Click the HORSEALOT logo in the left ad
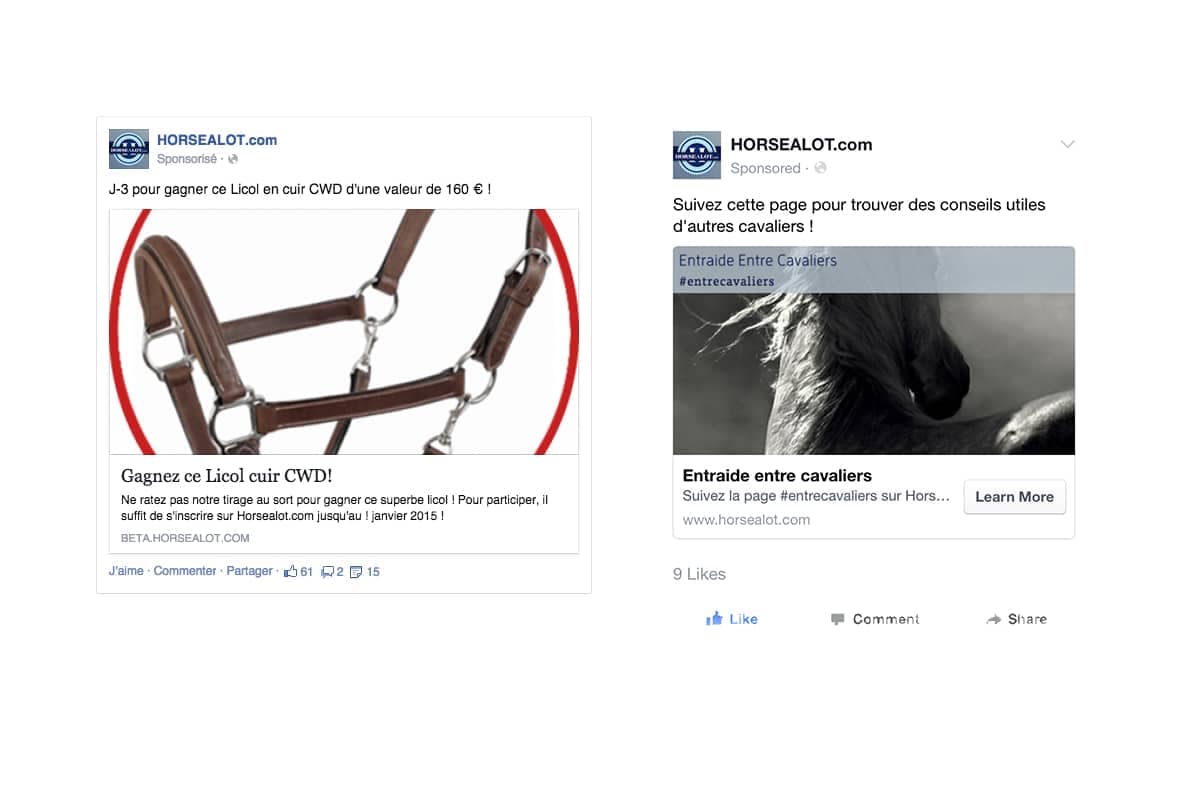The height and width of the screenshot is (800, 1200). pos(129,149)
